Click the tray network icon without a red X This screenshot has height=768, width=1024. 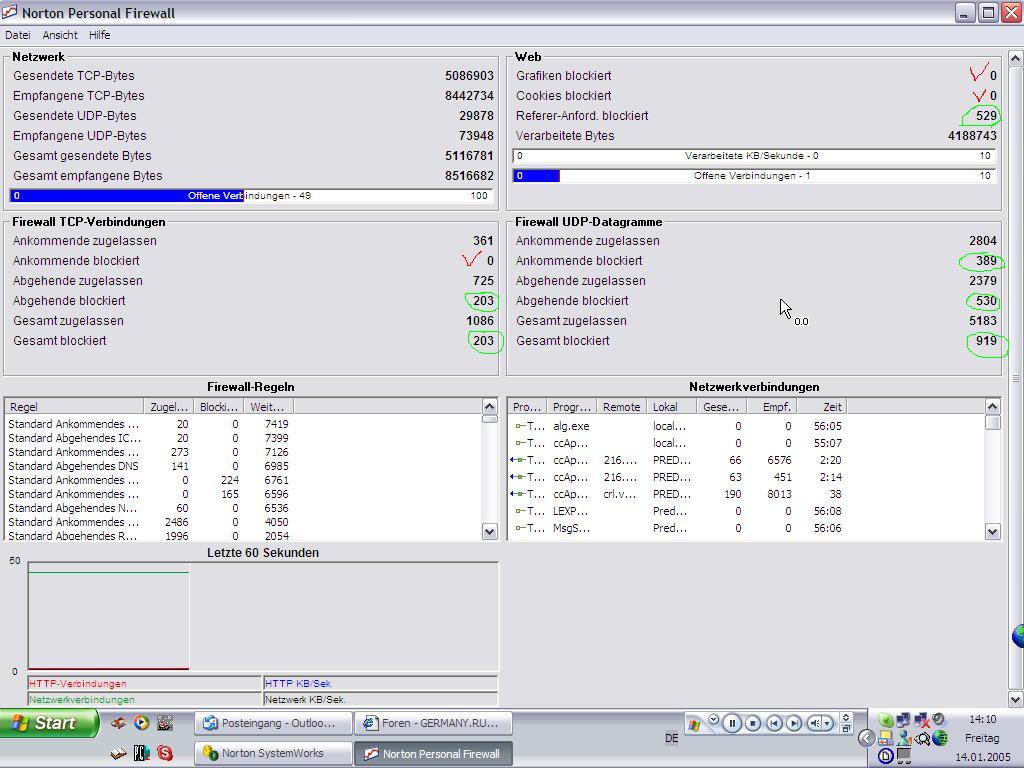[903, 720]
